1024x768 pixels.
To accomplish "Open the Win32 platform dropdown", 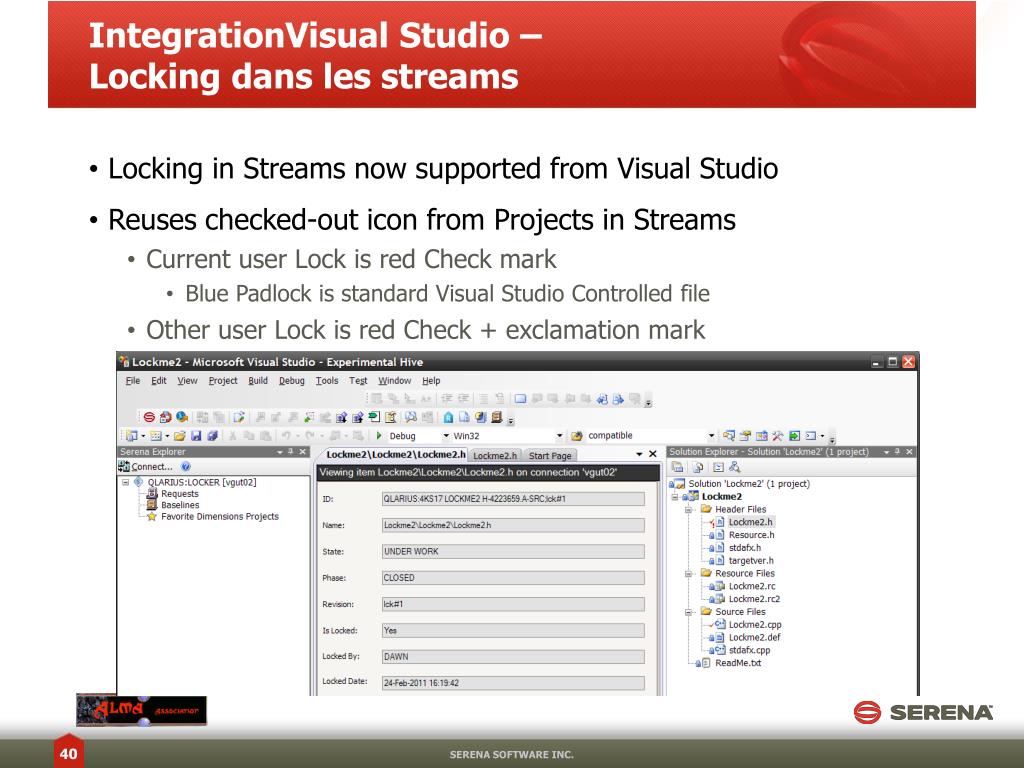I will pos(559,436).
